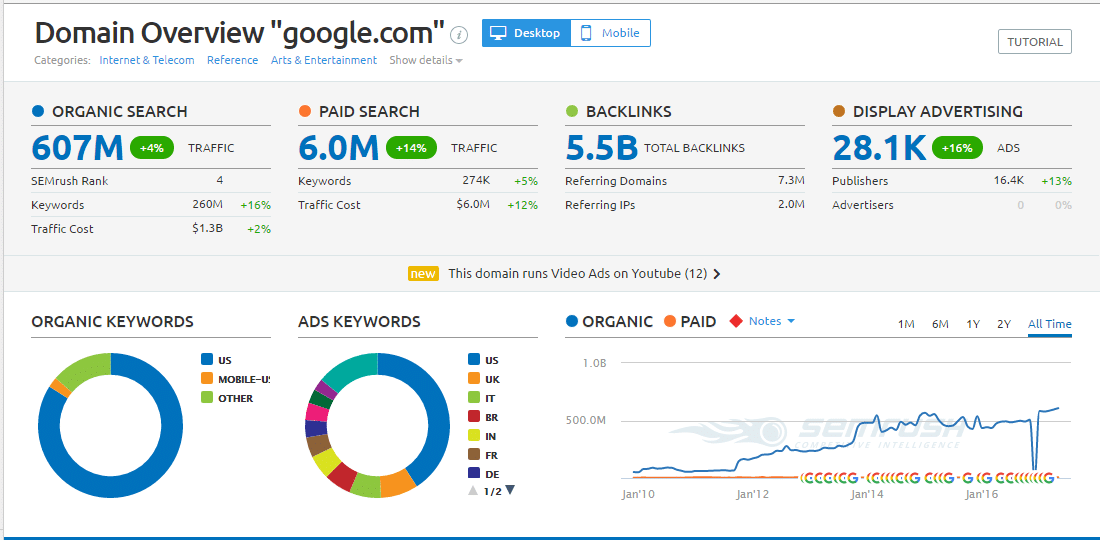Click the 607M organic traffic value
1100x540 pixels.
point(77,147)
